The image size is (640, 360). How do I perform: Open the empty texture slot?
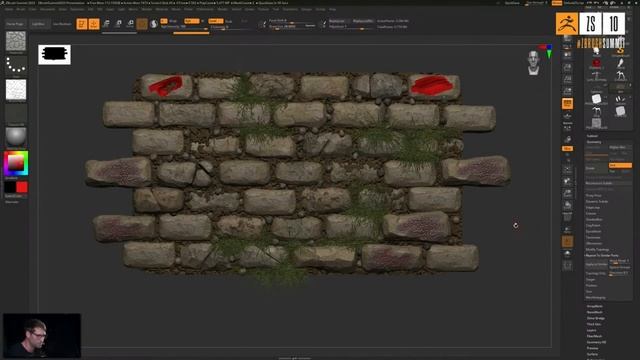(16, 113)
